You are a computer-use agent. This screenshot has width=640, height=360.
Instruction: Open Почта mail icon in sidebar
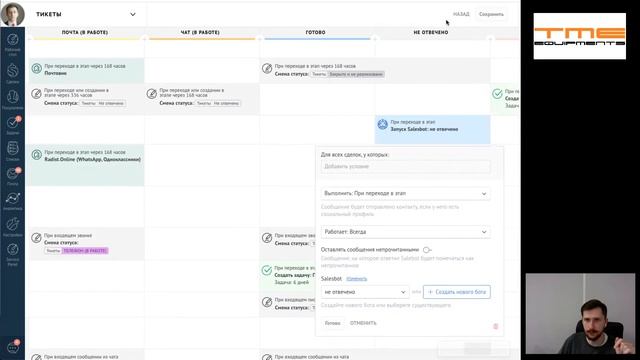13,176
